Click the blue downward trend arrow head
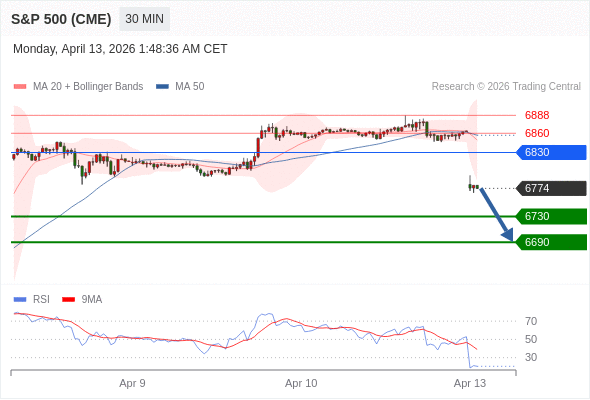Image resolution: width=590 pixels, height=400 pixels. pos(508,235)
